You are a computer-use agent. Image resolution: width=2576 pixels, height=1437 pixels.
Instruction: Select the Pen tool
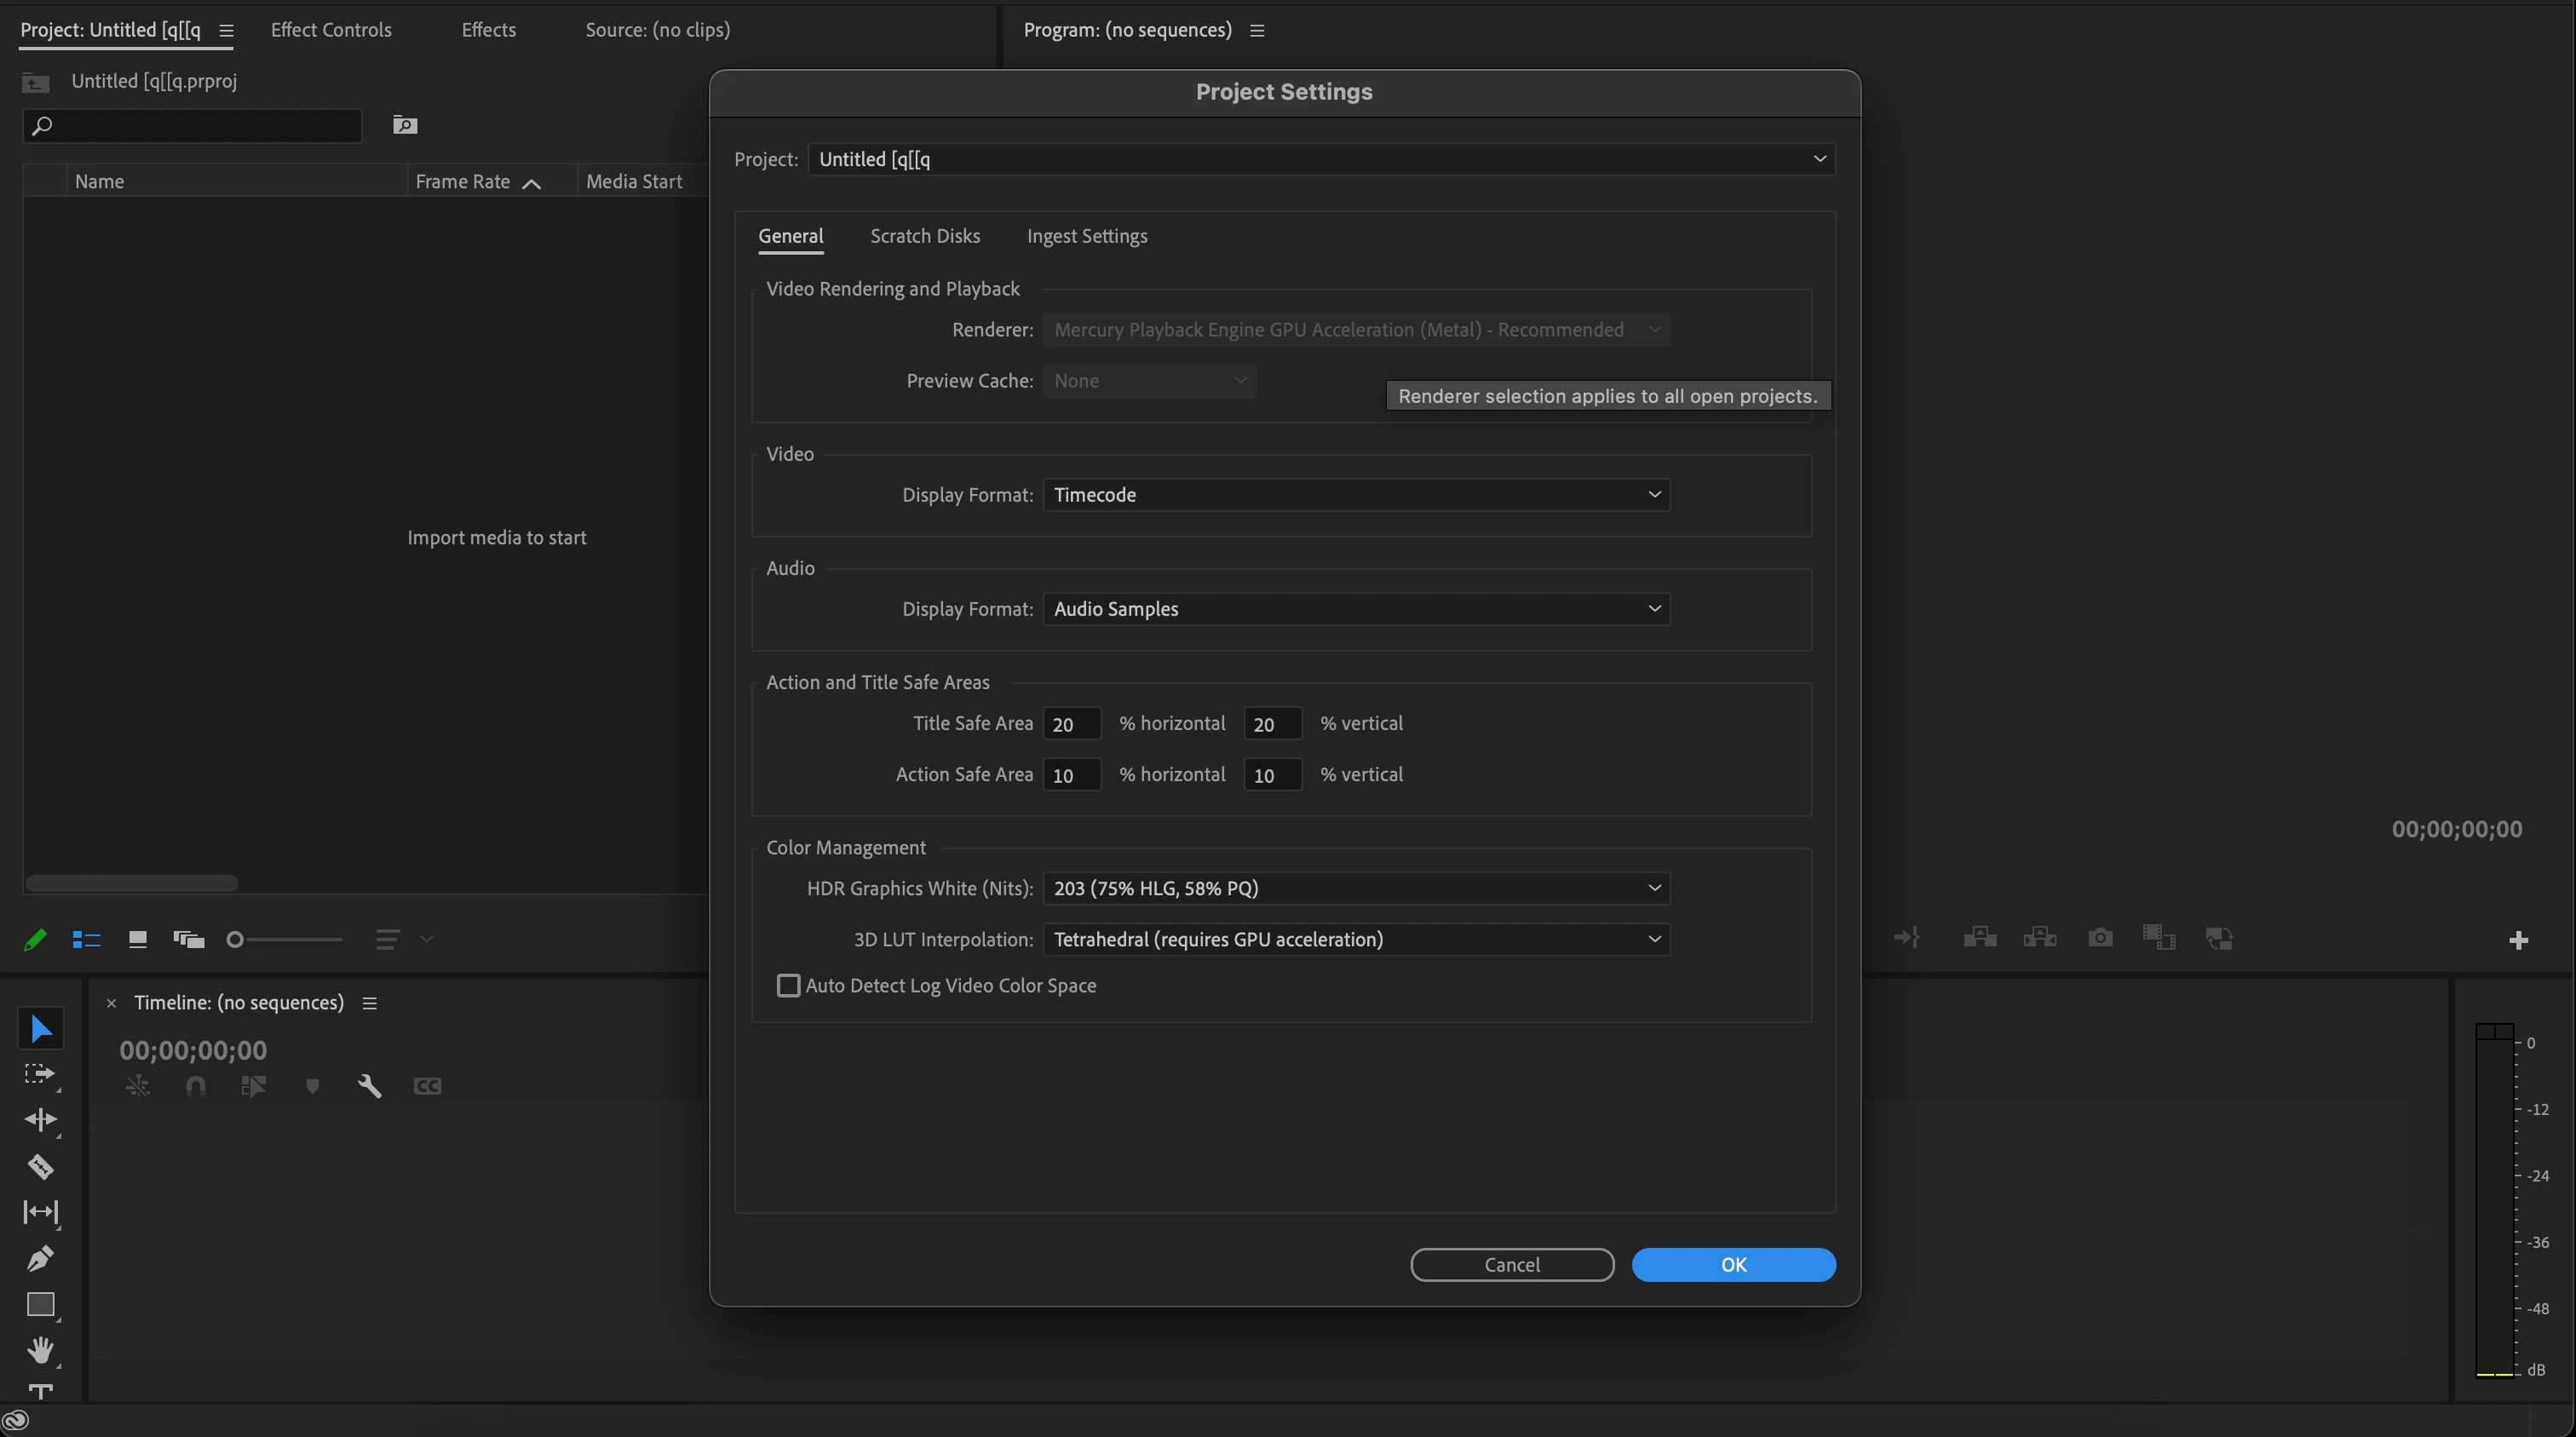point(40,1258)
